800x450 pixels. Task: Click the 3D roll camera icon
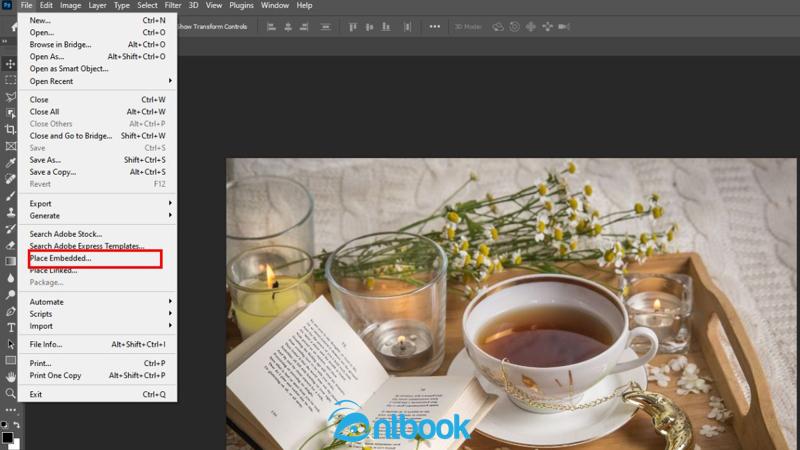point(514,27)
